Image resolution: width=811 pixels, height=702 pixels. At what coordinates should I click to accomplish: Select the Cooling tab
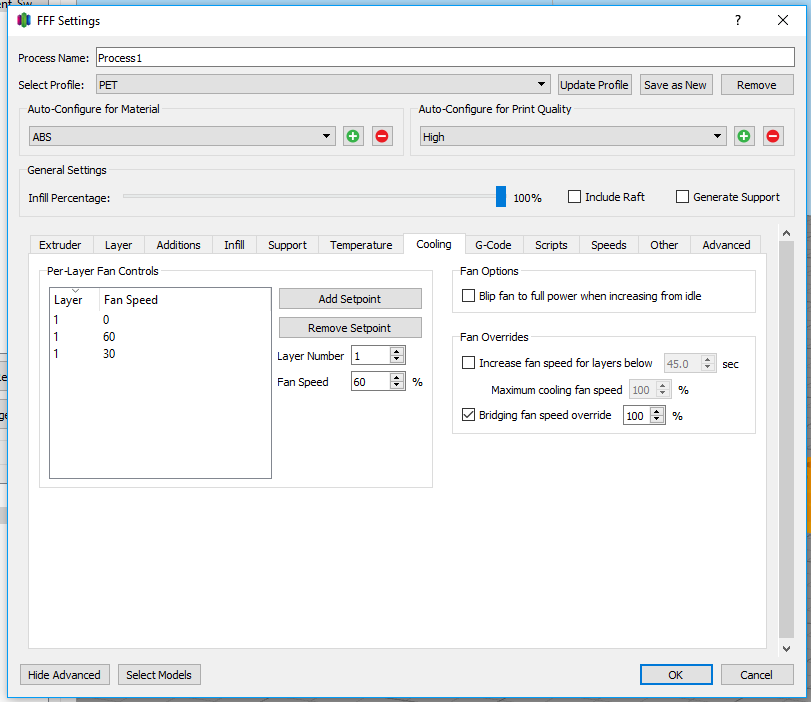pos(434,244)
